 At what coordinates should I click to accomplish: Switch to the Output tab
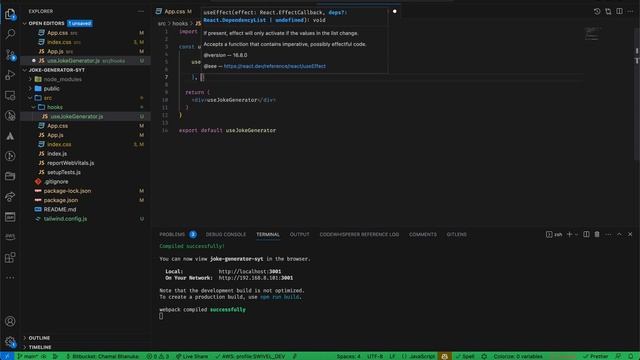click(x=299, y=234)
